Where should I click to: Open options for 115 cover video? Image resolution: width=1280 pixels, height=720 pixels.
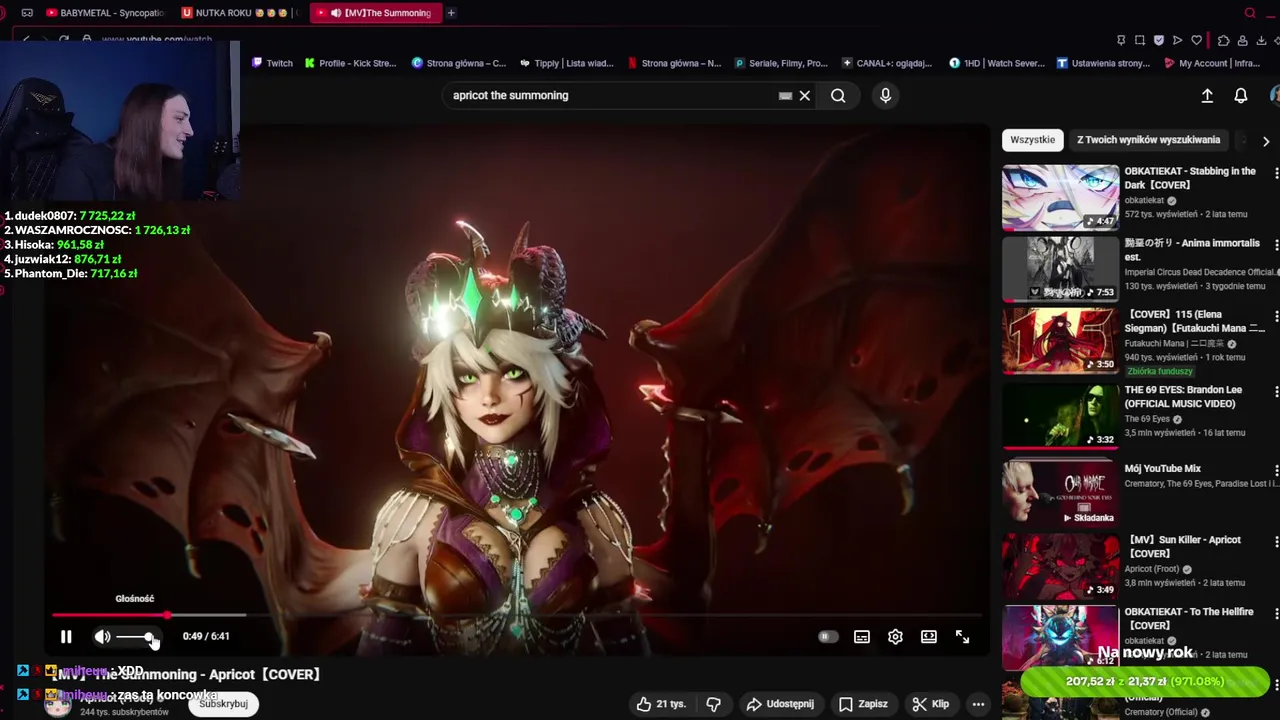click(x=1276, y=316)
